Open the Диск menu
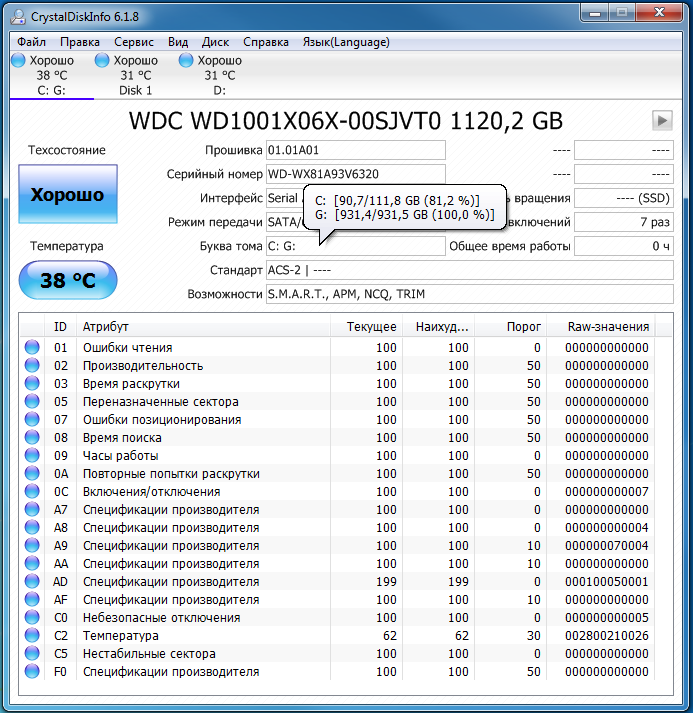 215,42
